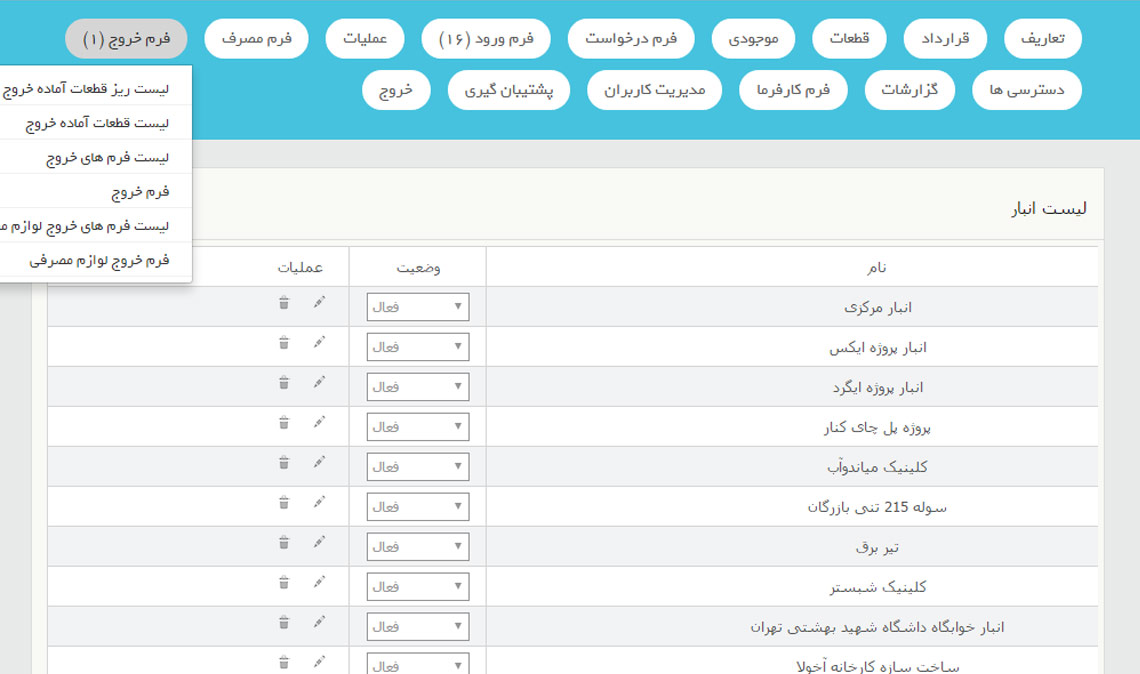Edit the انبار پروژه ایکس row
The width and height of the screenshot is (1140, 674).
tap(319, 342)
